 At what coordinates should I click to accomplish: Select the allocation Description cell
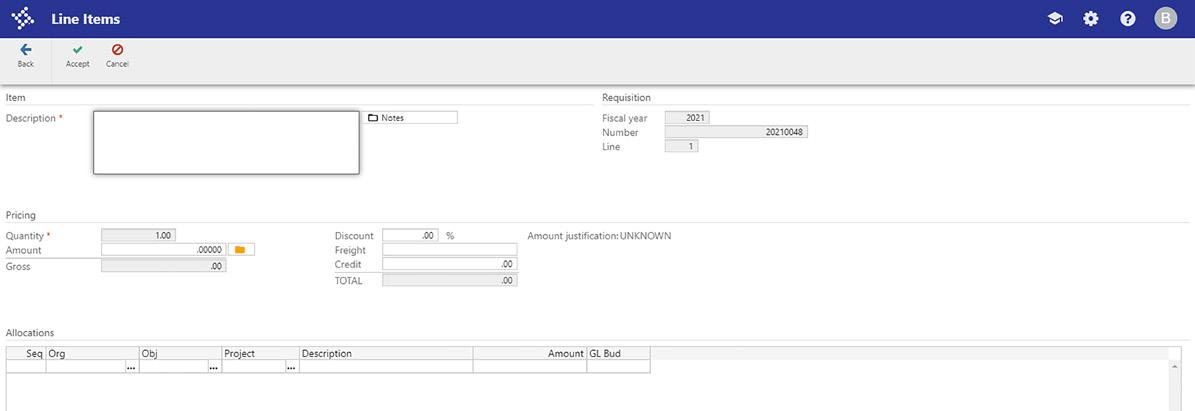click(386, 367)
